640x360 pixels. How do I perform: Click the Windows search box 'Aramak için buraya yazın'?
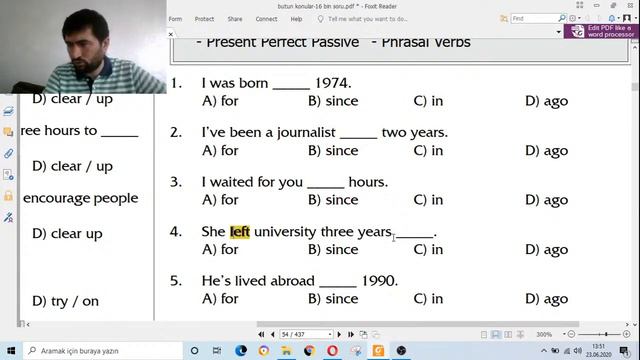click(x=103, y=351)
